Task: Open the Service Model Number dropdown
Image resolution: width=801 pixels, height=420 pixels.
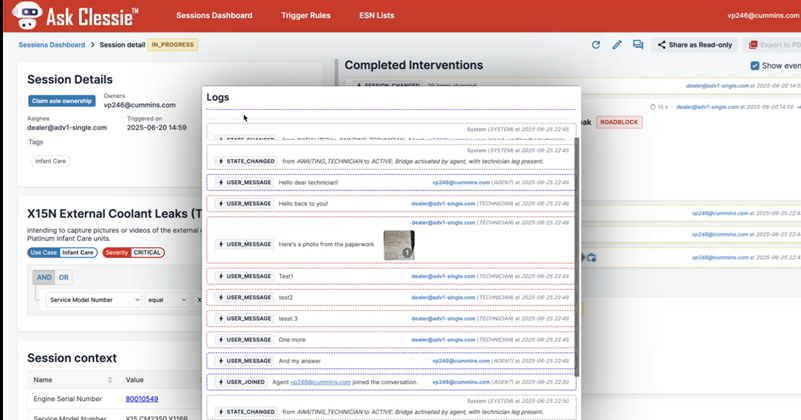Action: [93, 300]
